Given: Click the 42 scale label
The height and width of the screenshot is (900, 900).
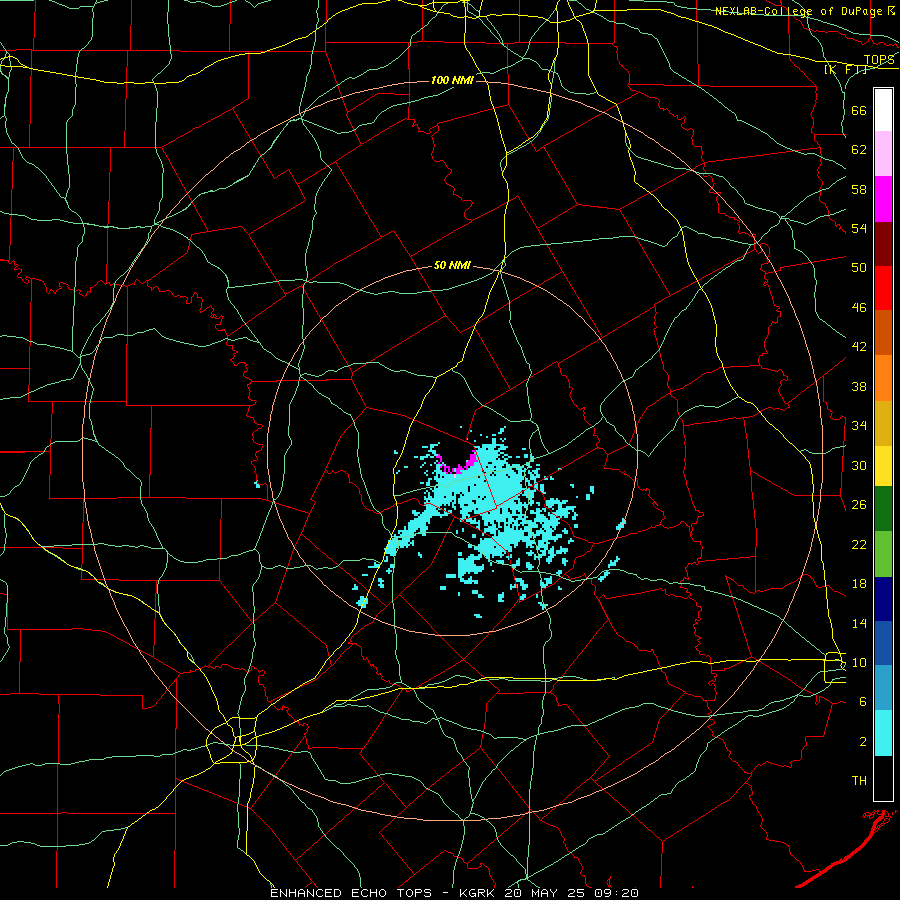Looking at the screenshot, I should 859,346.
